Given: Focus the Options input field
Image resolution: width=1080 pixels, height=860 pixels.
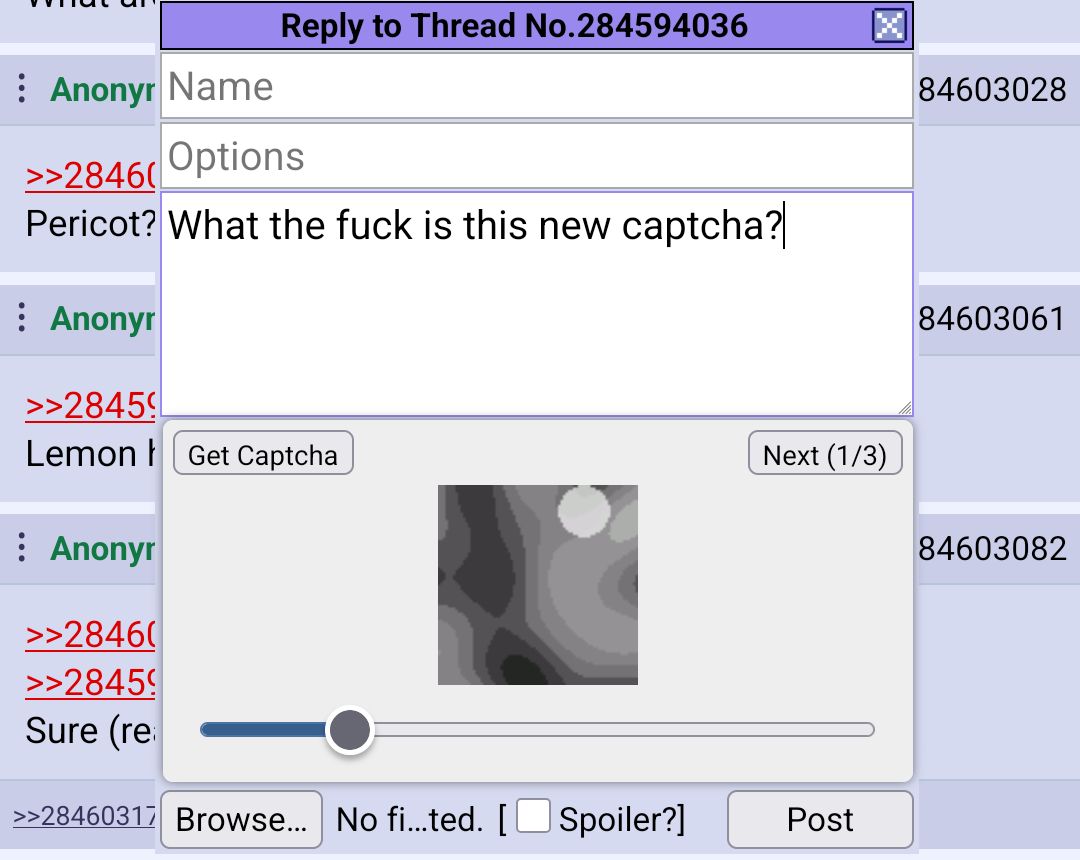Looking at the screenshot, I should tap(537, 156).
